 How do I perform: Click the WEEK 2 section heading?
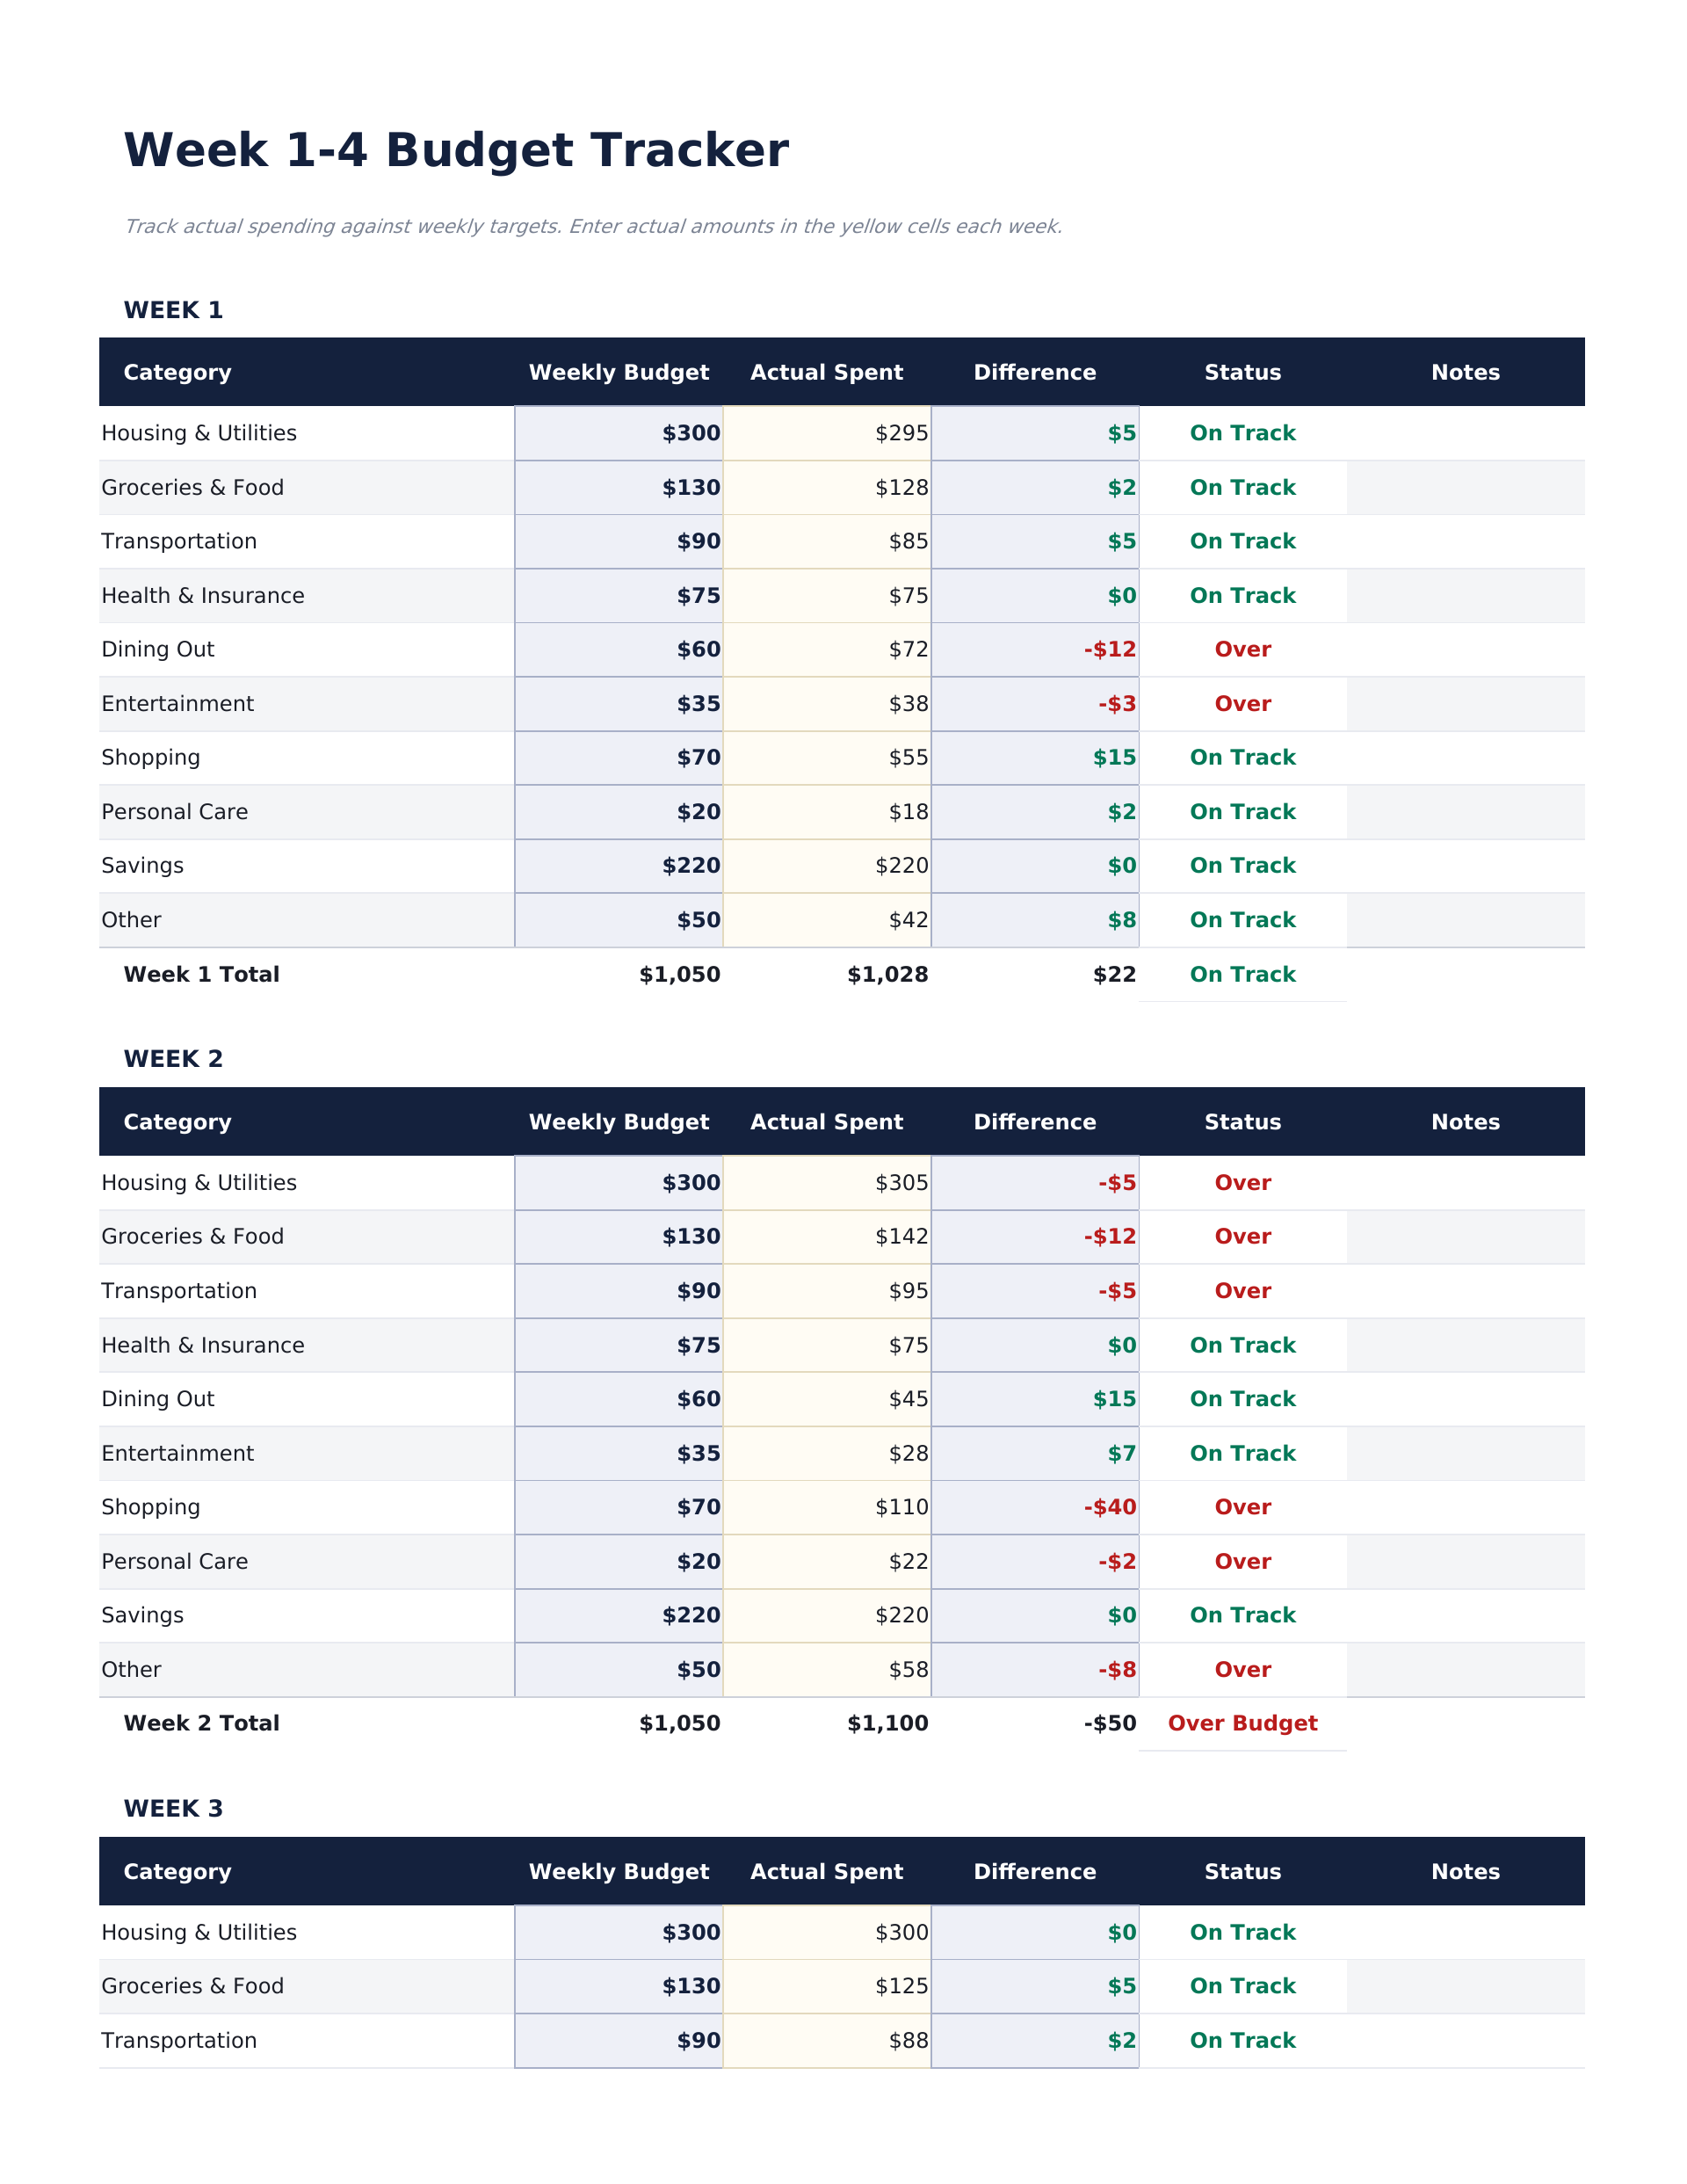173,1059
